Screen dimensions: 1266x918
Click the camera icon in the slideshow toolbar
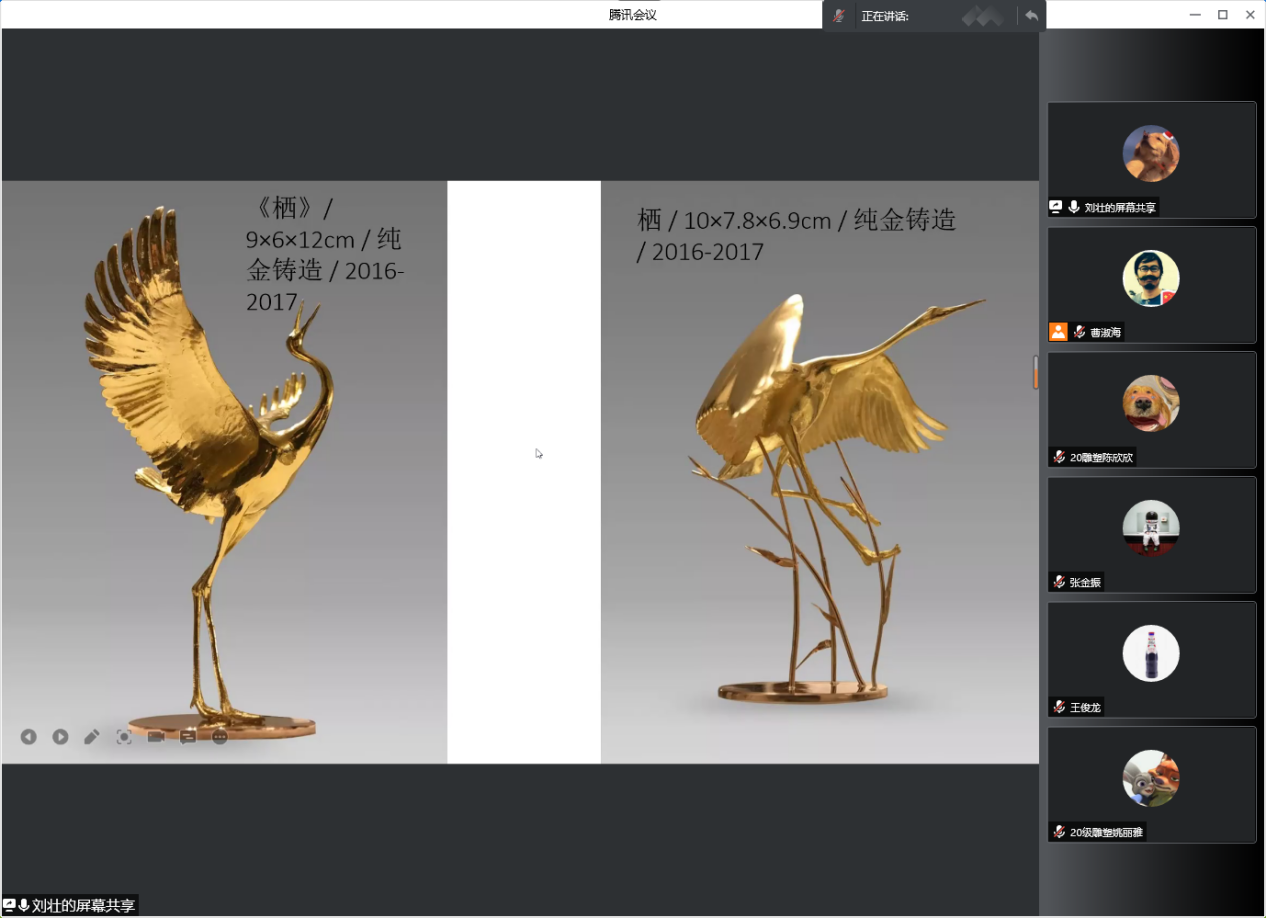[156, 737]
